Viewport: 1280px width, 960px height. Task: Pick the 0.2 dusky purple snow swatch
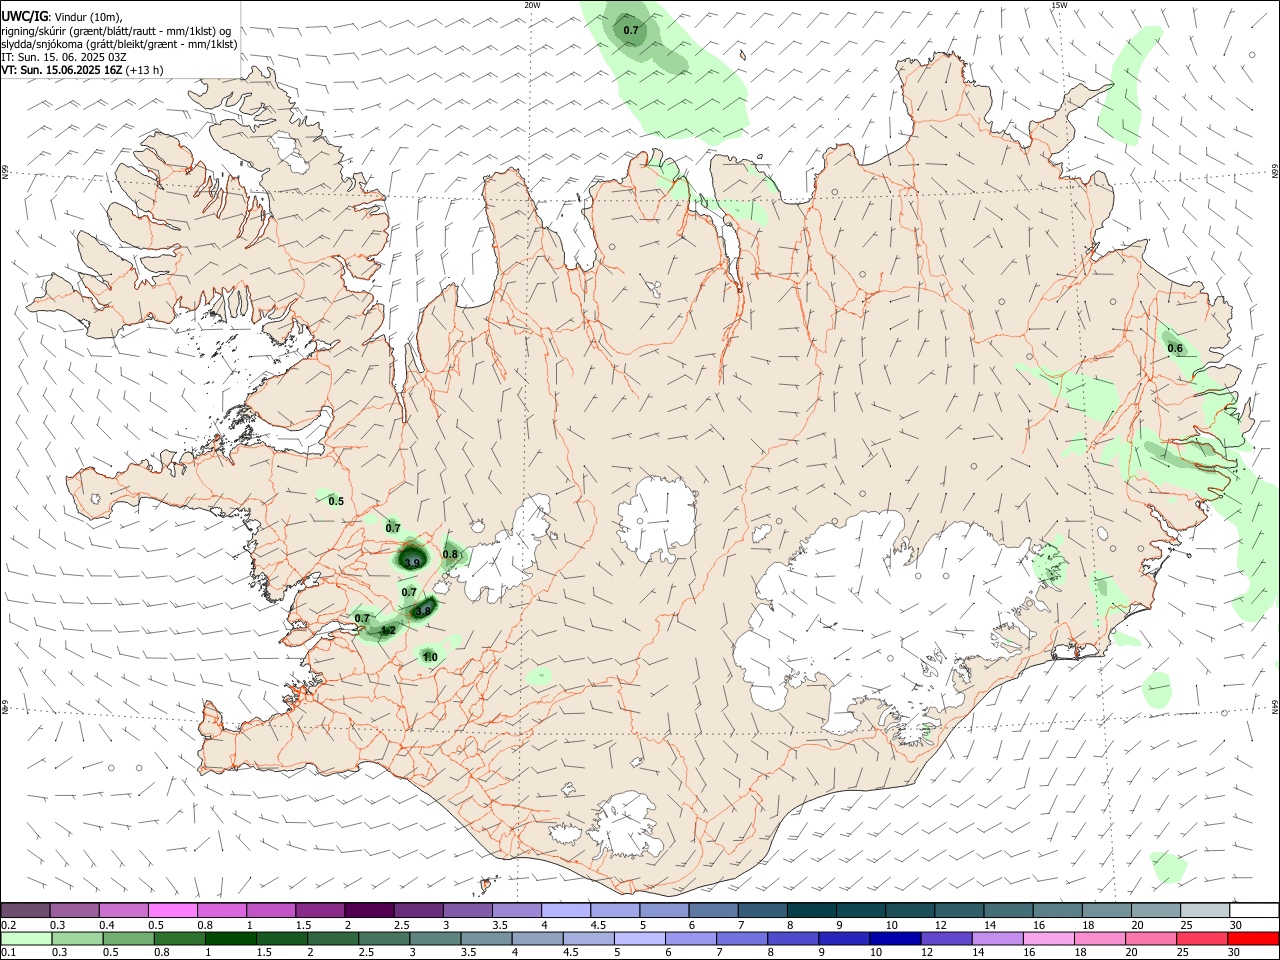[x=25, y=911]
